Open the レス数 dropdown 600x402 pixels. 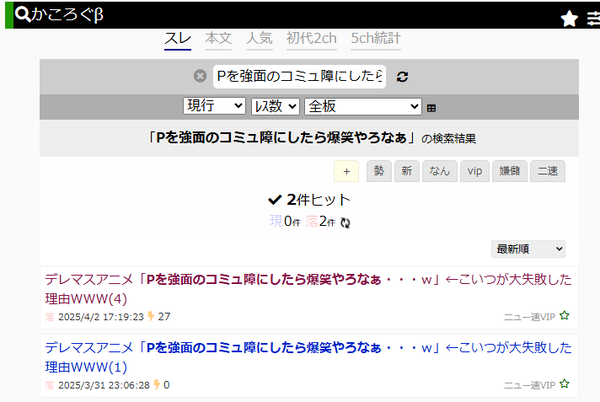(x=275, y=106)
